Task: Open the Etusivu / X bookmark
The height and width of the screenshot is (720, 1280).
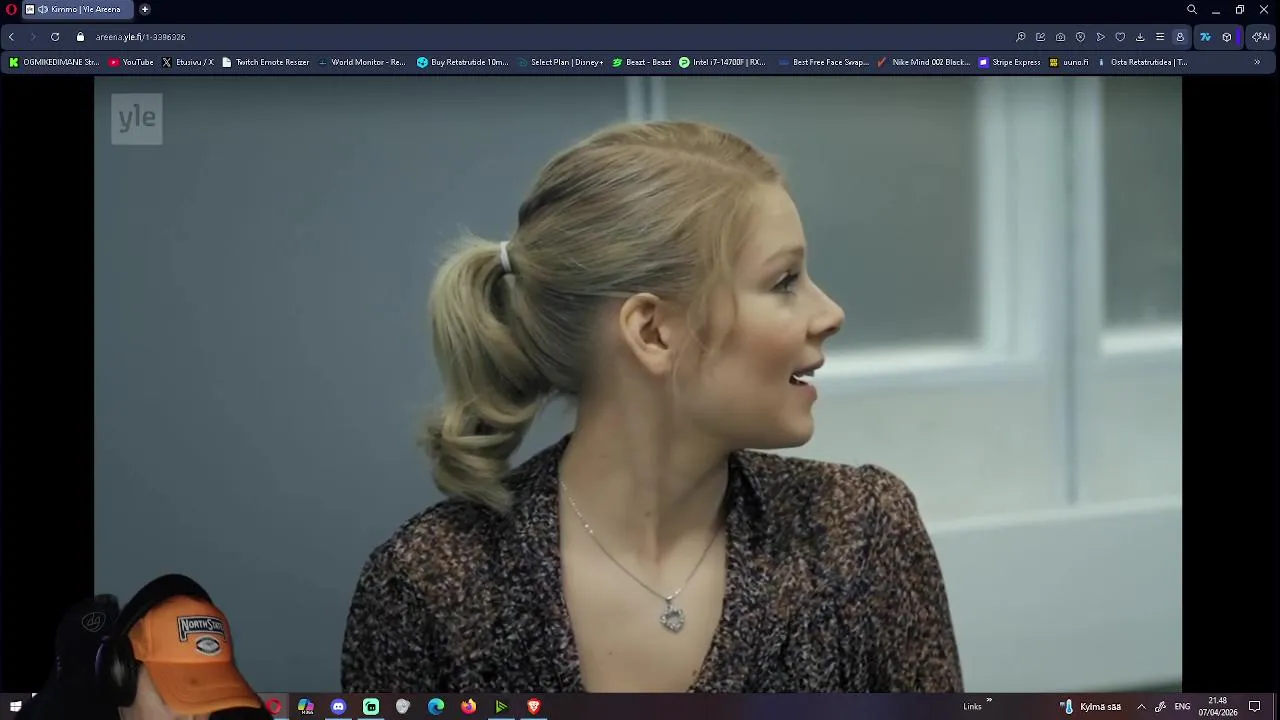Action: tap(188, 62)
